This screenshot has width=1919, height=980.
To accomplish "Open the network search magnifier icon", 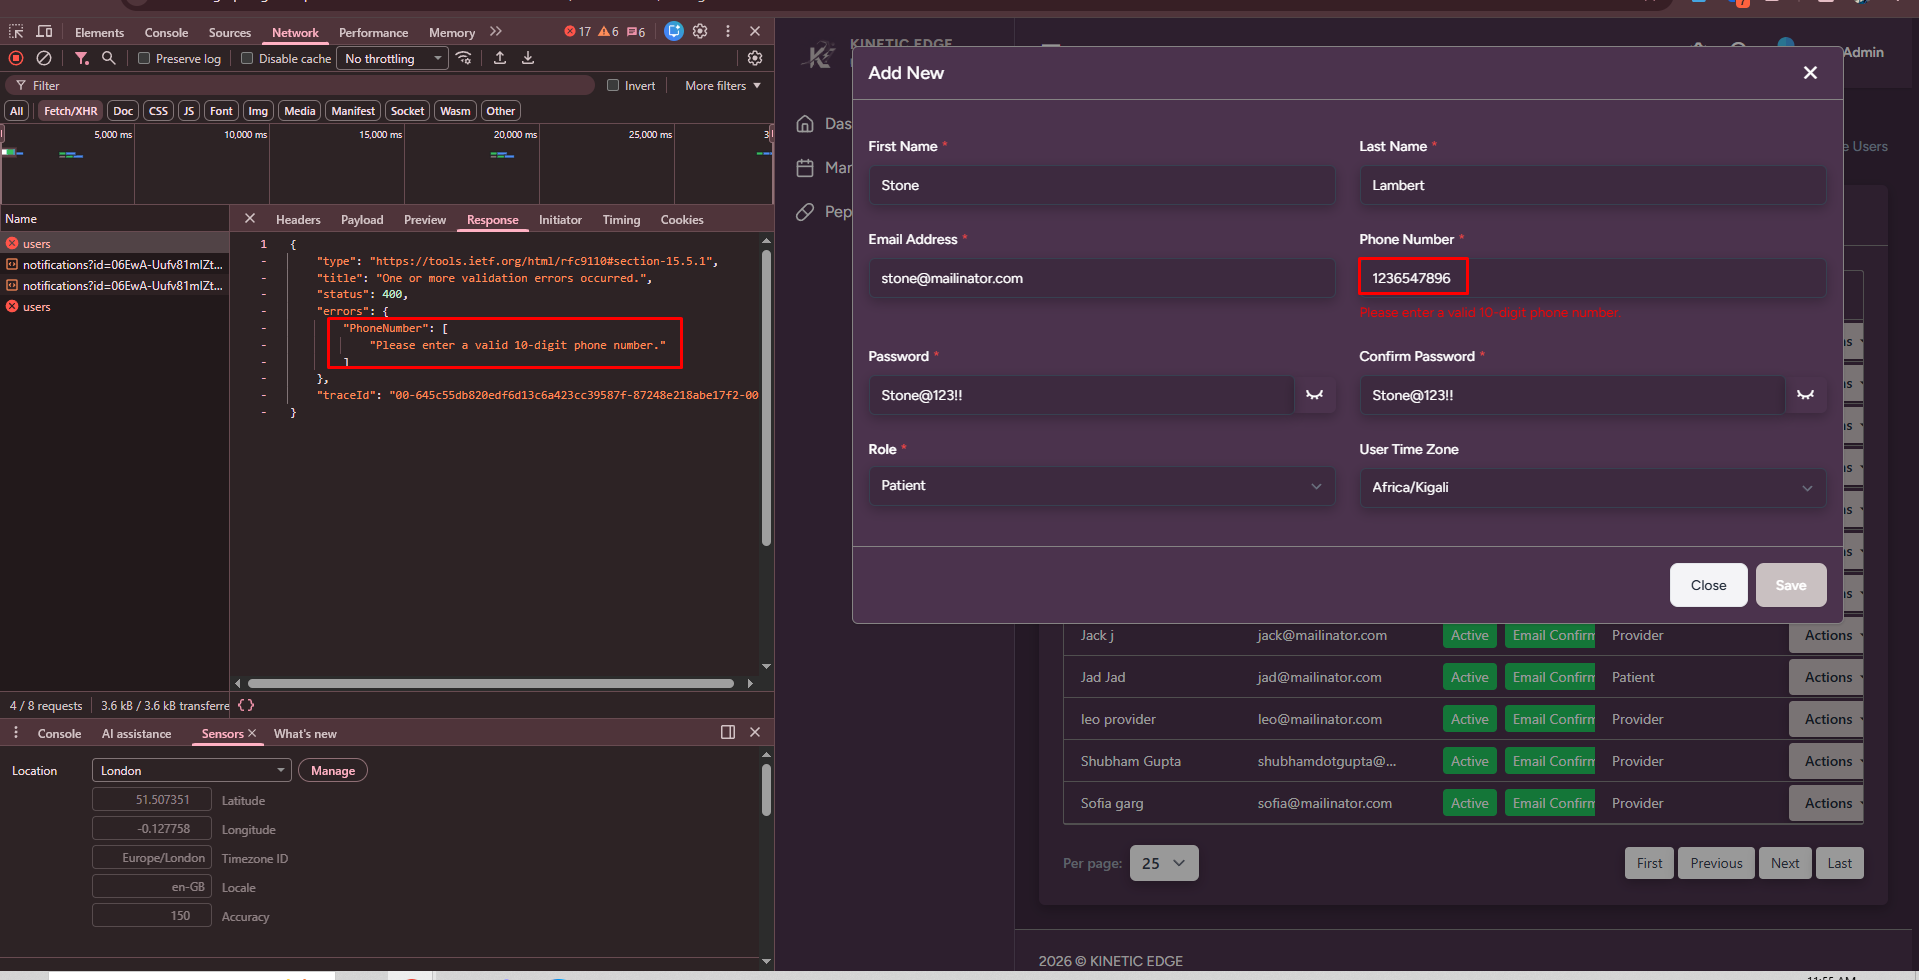I will pyautogui.click(x=109, y=58).
